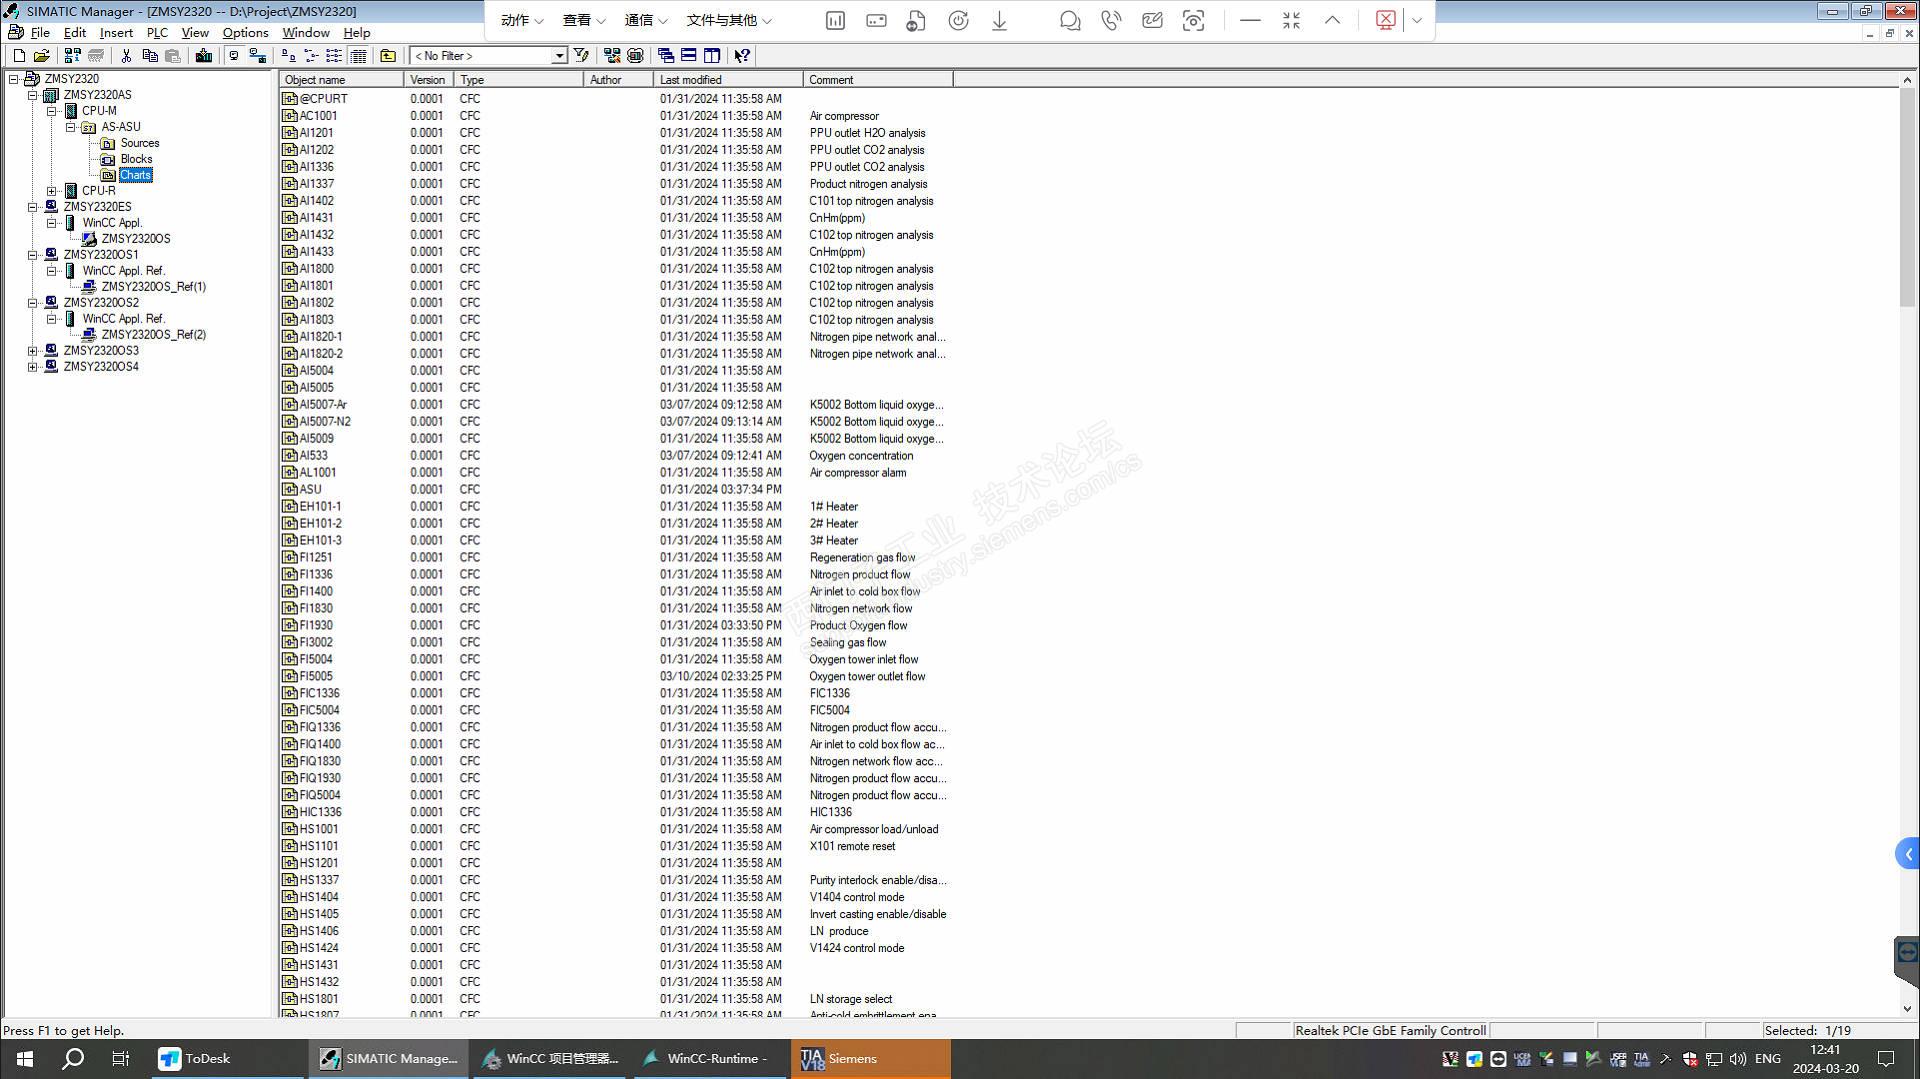Open the Windows notification center
This screenshot has width=1920, height=1079.
click(x=1886, y=1058)
